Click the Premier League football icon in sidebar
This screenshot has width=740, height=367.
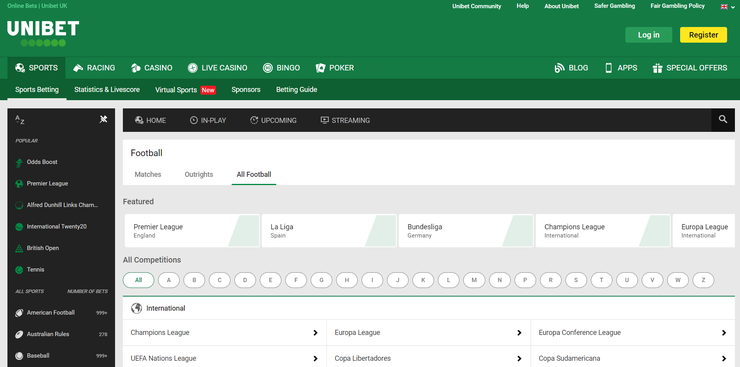(19, 184)
